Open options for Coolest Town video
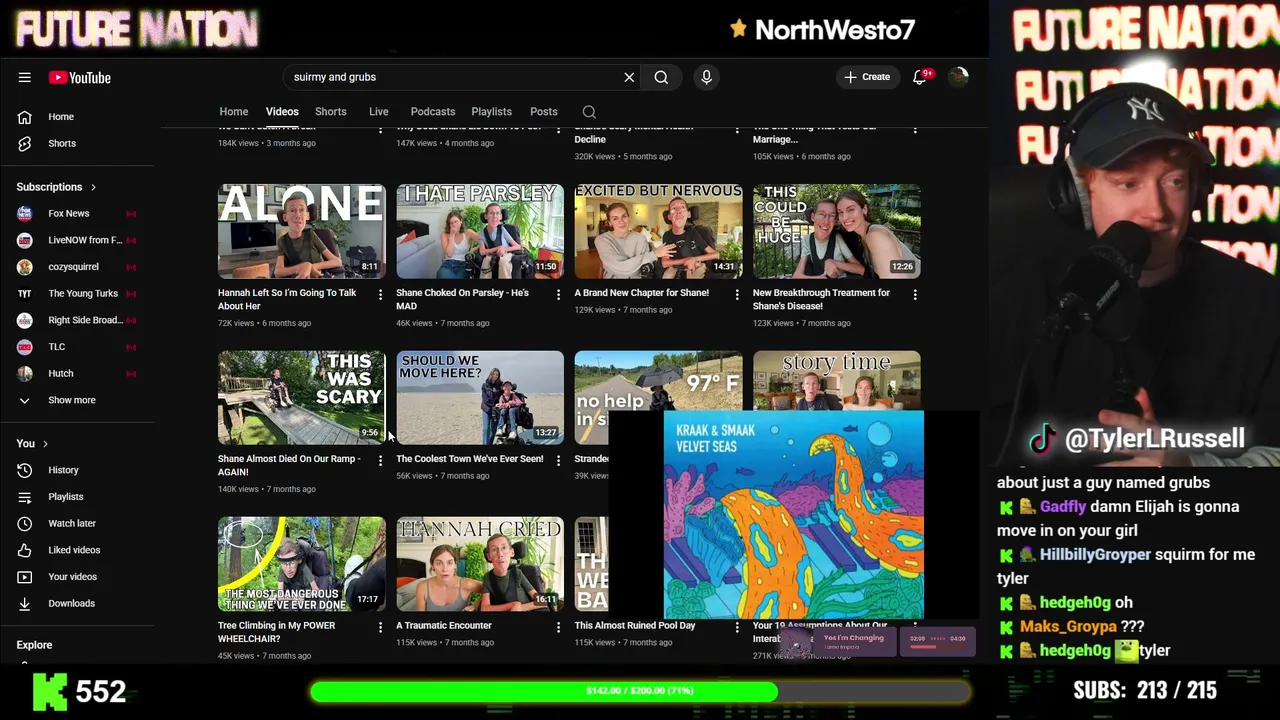This screenshot has height=720, width=1280. [x=558, y=460]
